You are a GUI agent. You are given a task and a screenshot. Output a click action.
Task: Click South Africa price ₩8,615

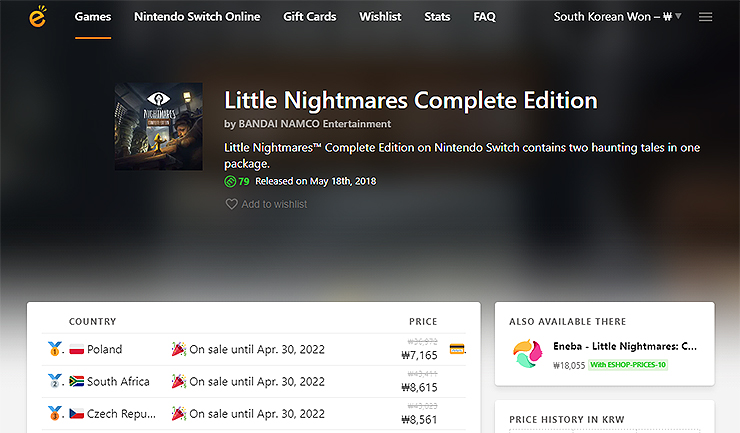point(419,387)
